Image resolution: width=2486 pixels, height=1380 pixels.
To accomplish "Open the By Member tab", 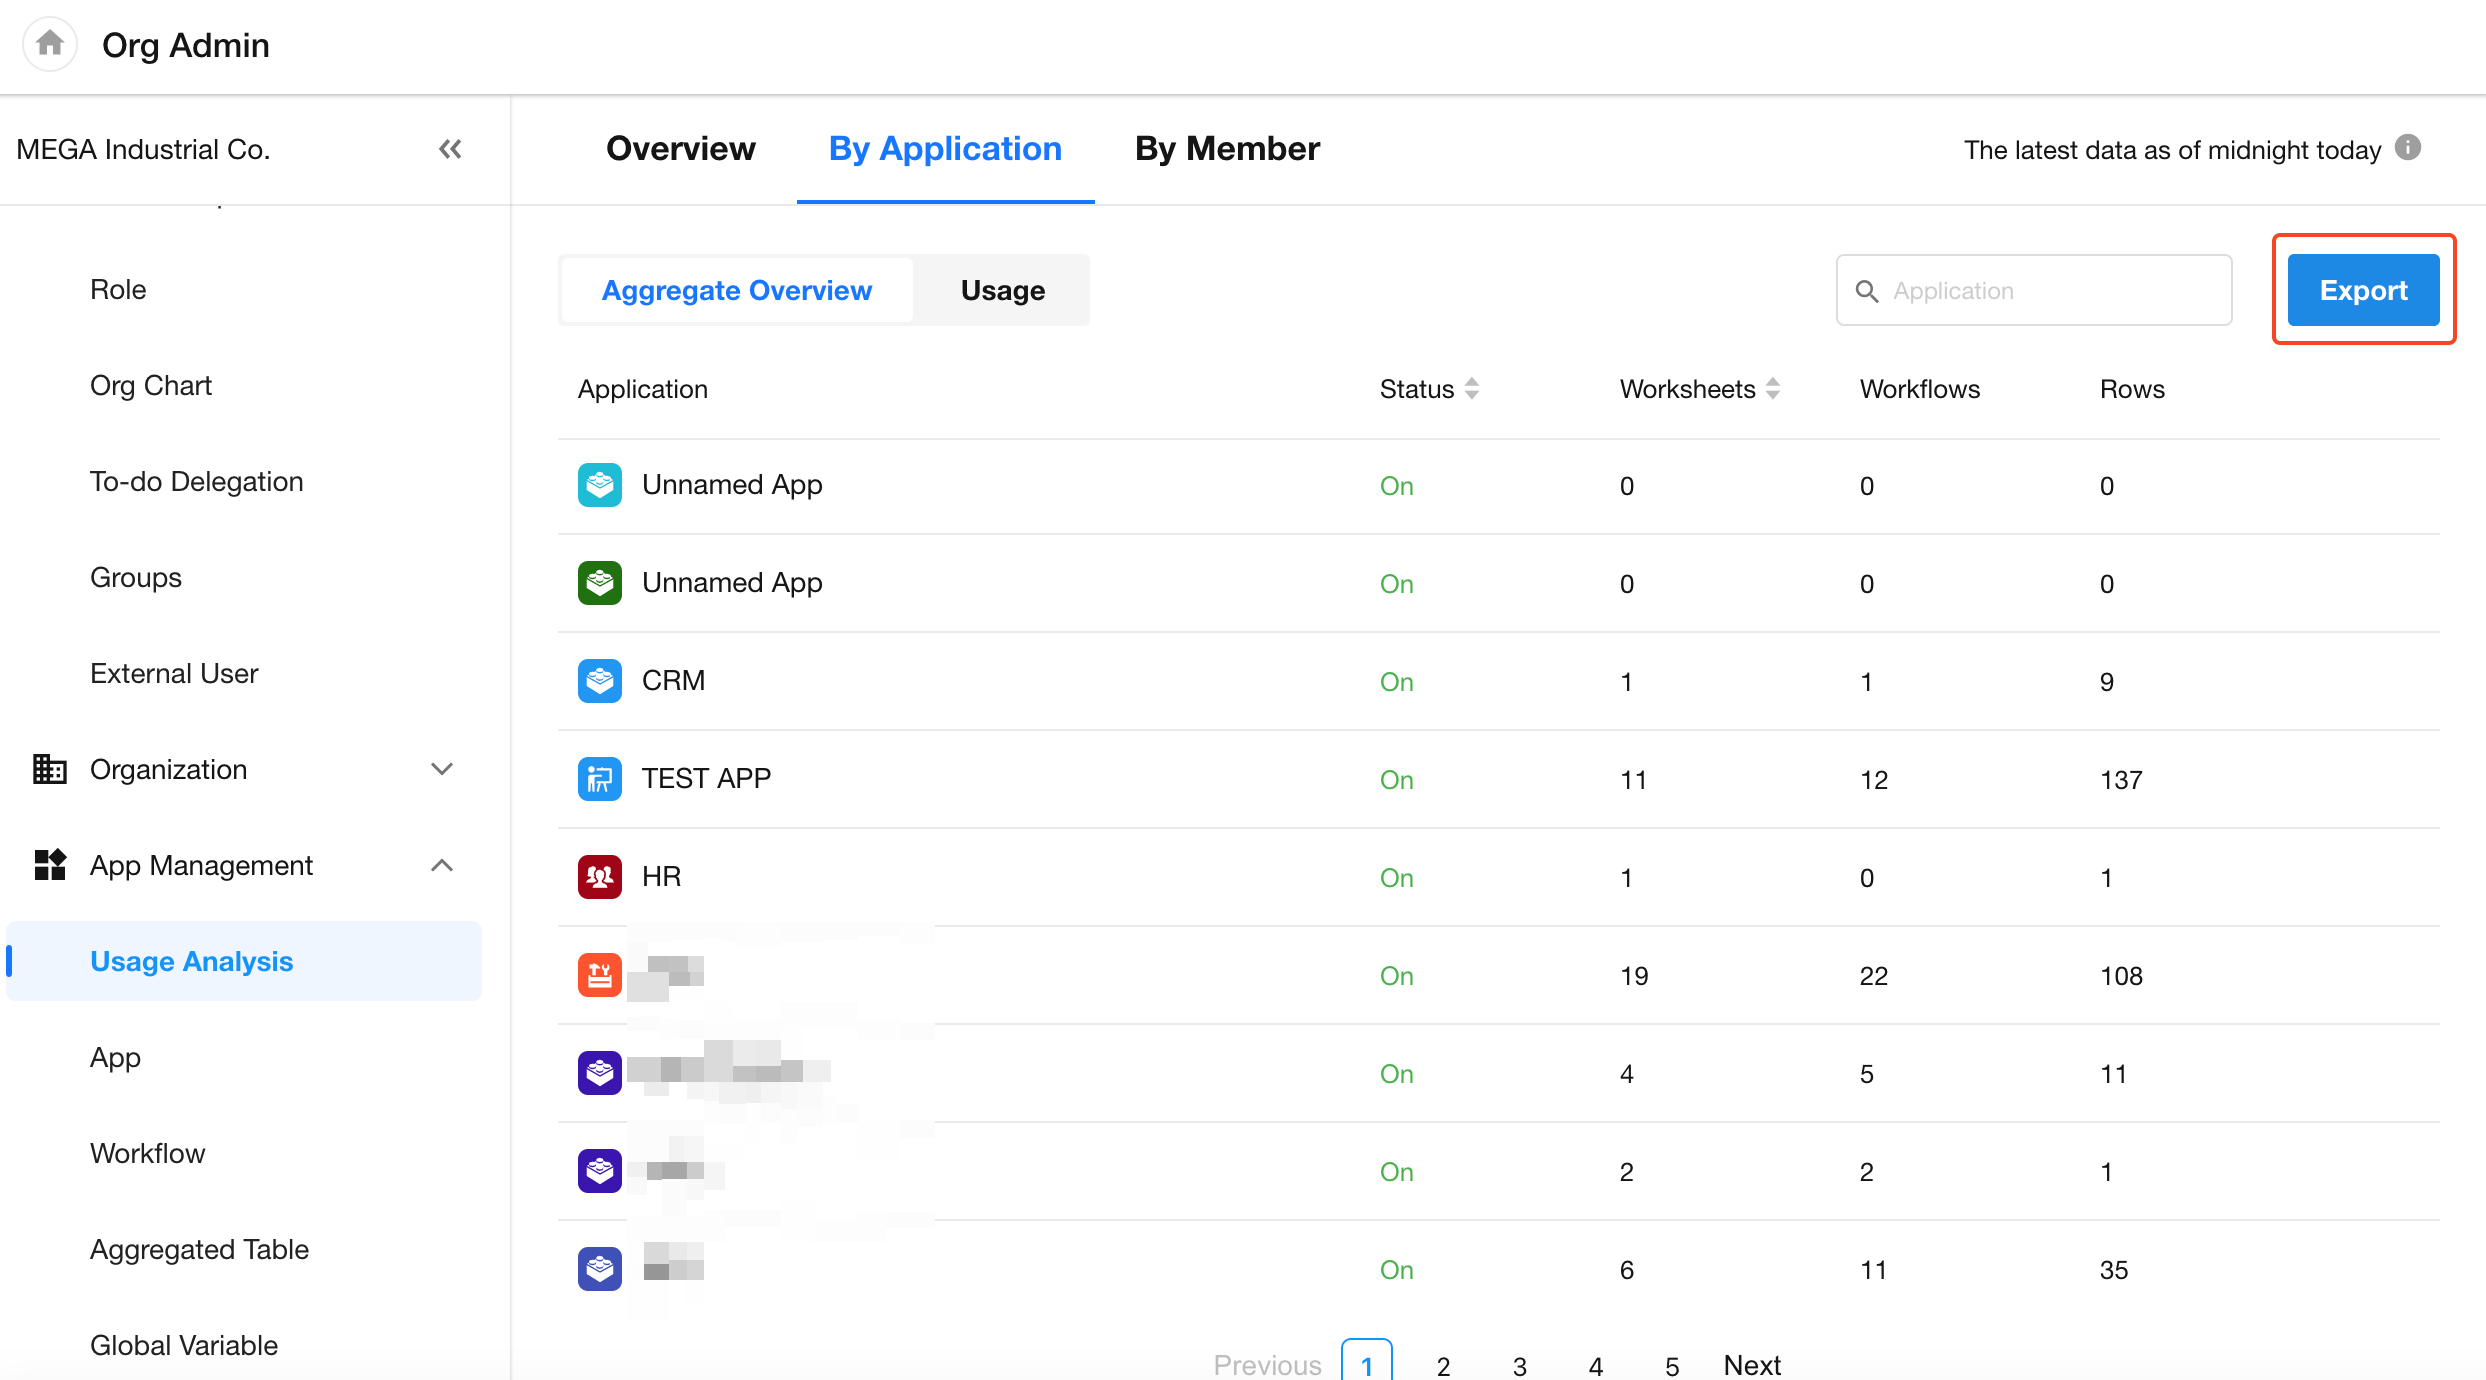I will (x=1227, y=149).
